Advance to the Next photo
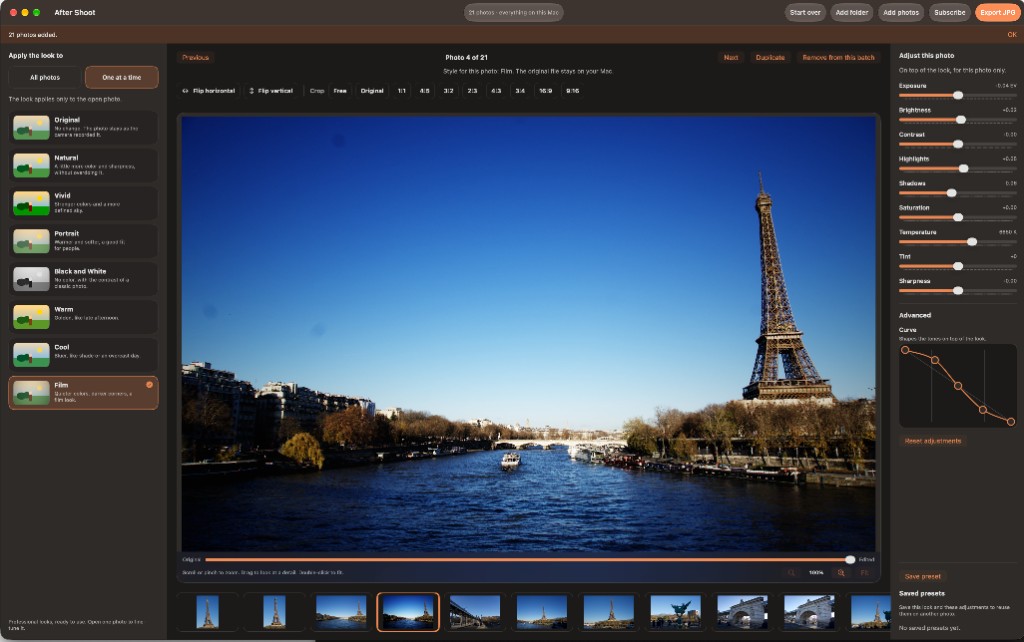This screenshot has width=1024, height=642. [x=731, y=57]
